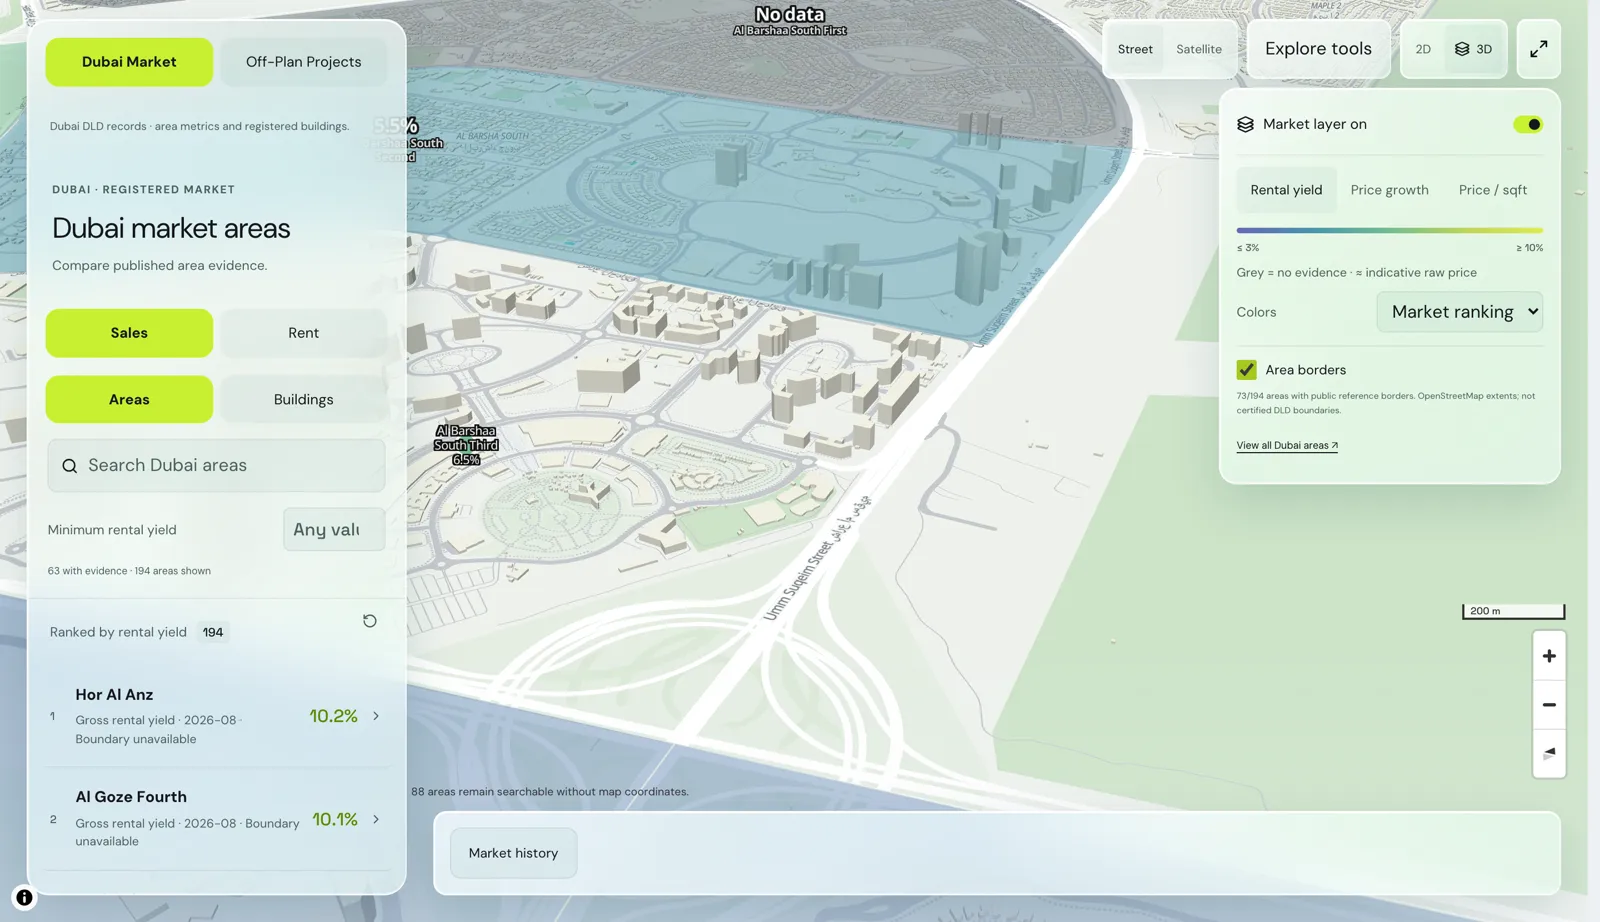
Task: Click the 10.1% yield value
Action: coord(335,819)
